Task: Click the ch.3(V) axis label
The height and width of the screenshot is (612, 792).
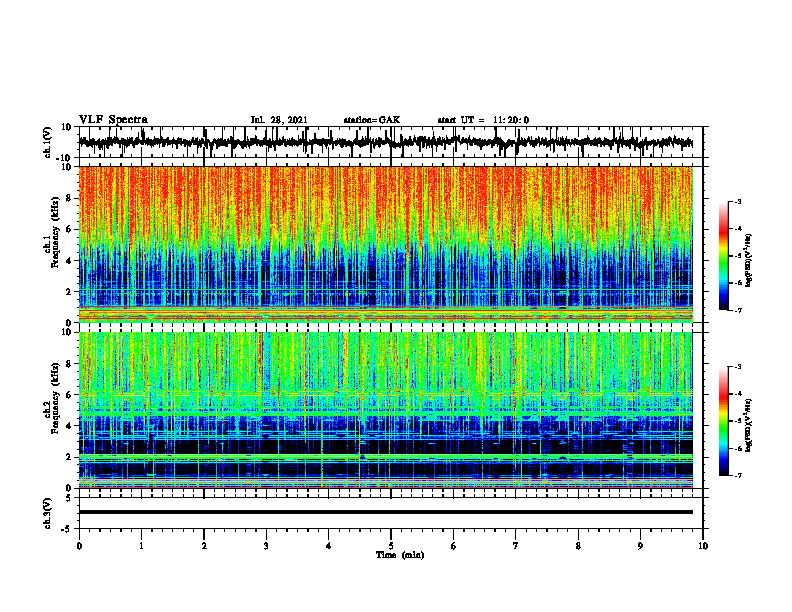Action: pyautogui.click(x=48, y=514)
